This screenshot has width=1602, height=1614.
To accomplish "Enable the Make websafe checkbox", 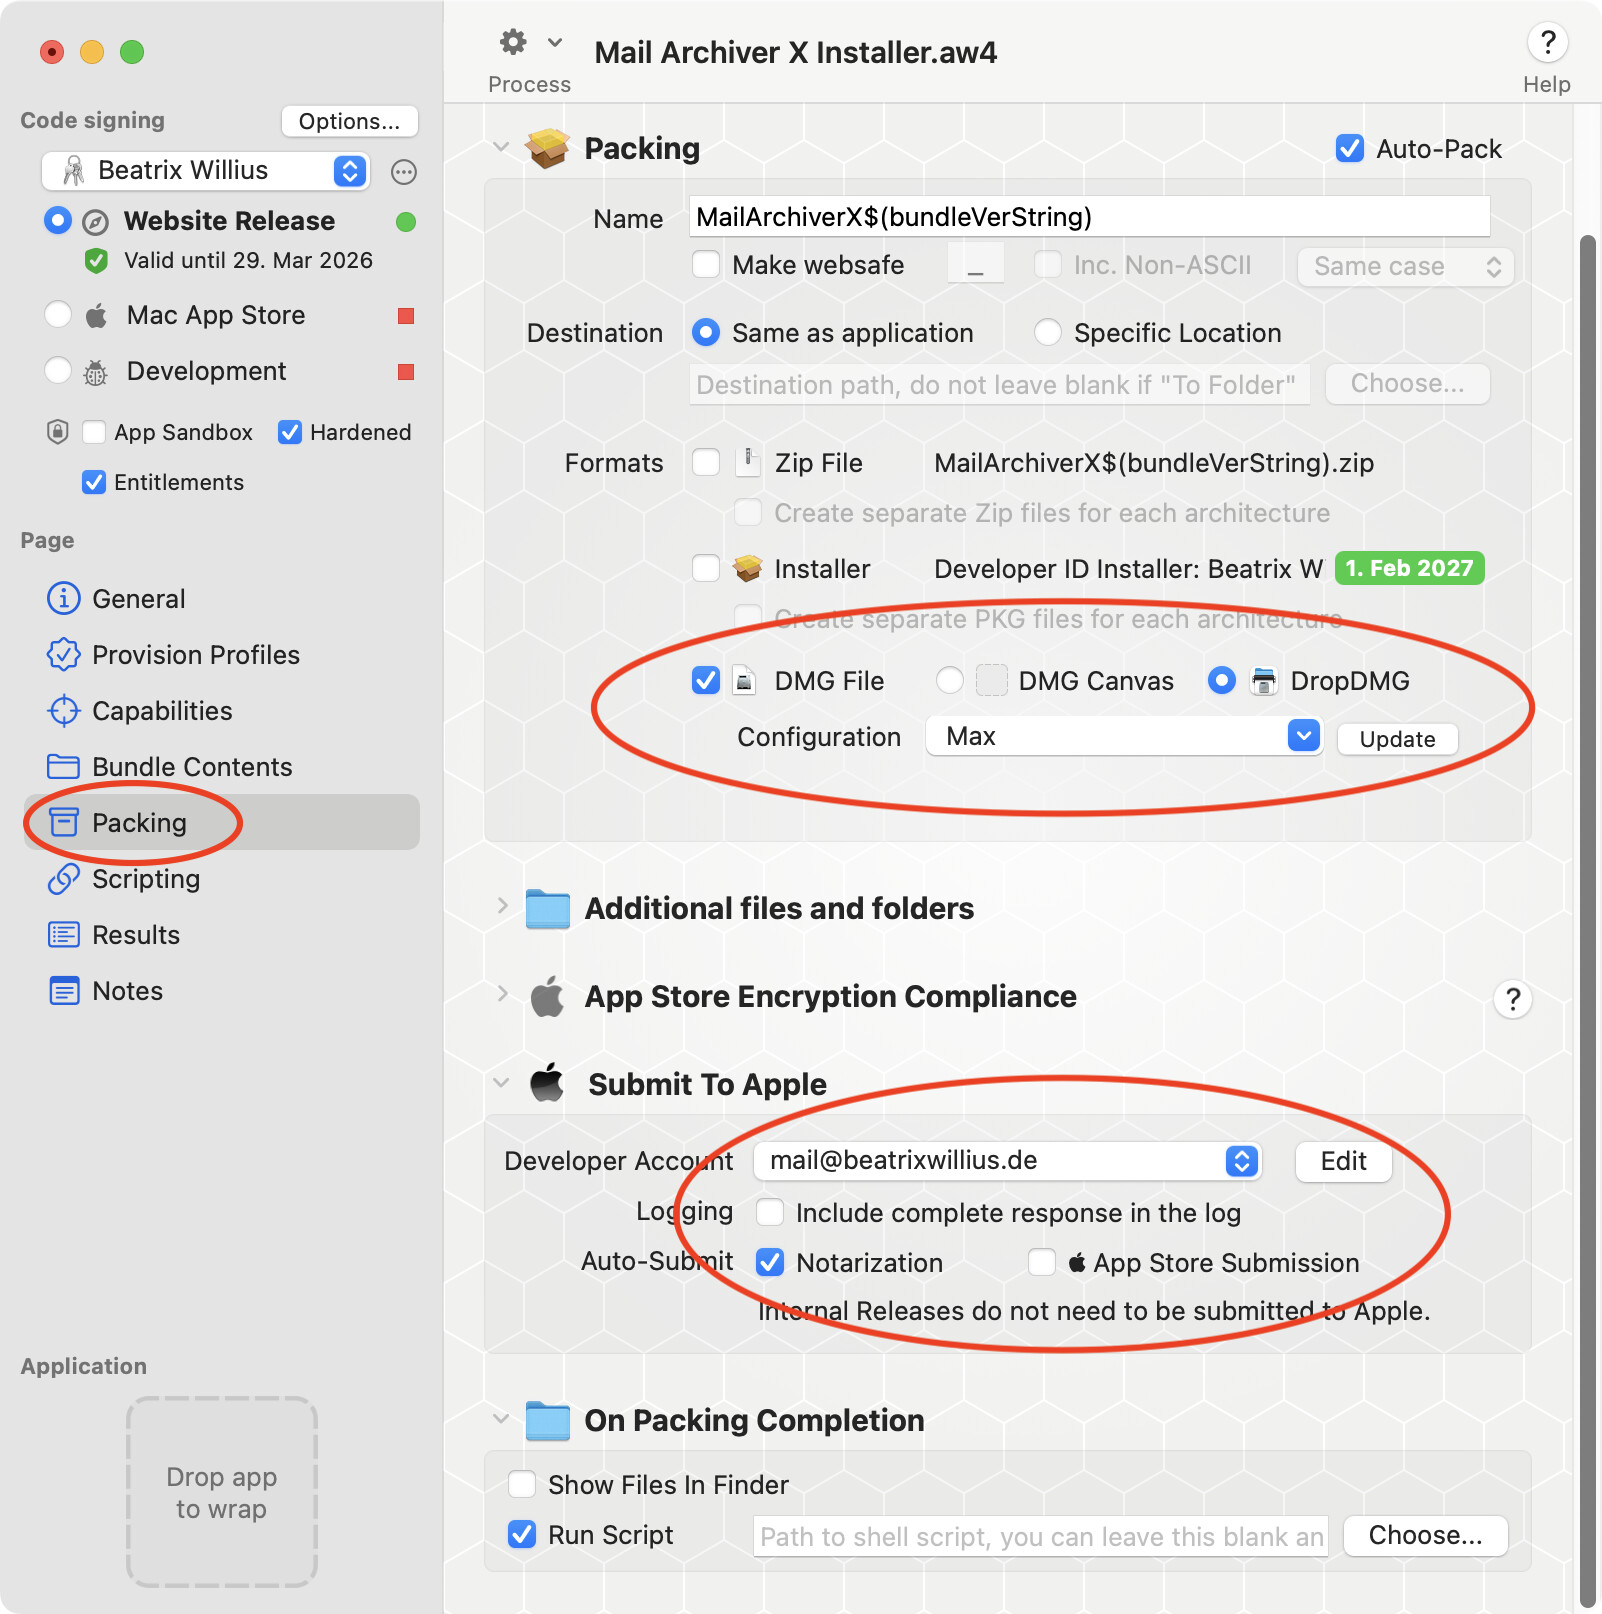I will 706,264.
